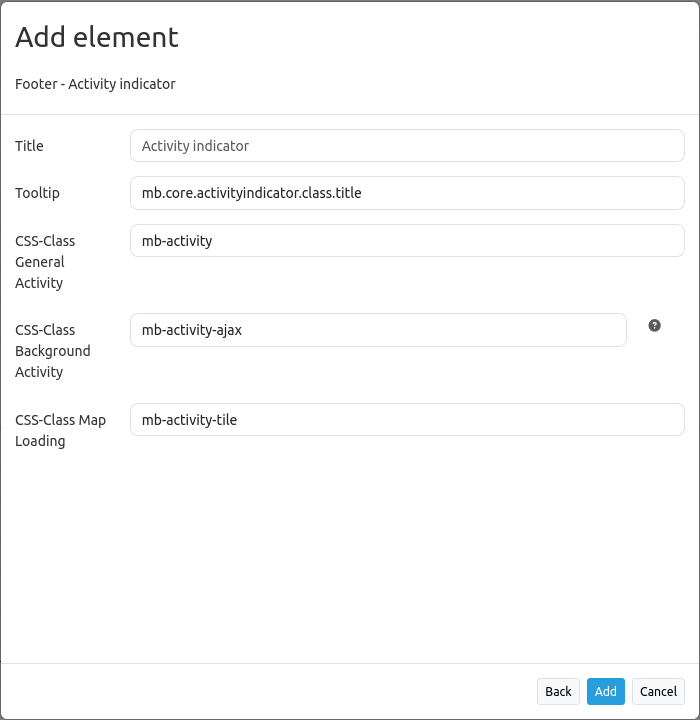Click the 'Footer - Activity indicator' subtitle
The image size is (700, 720).
coord(95,84)
